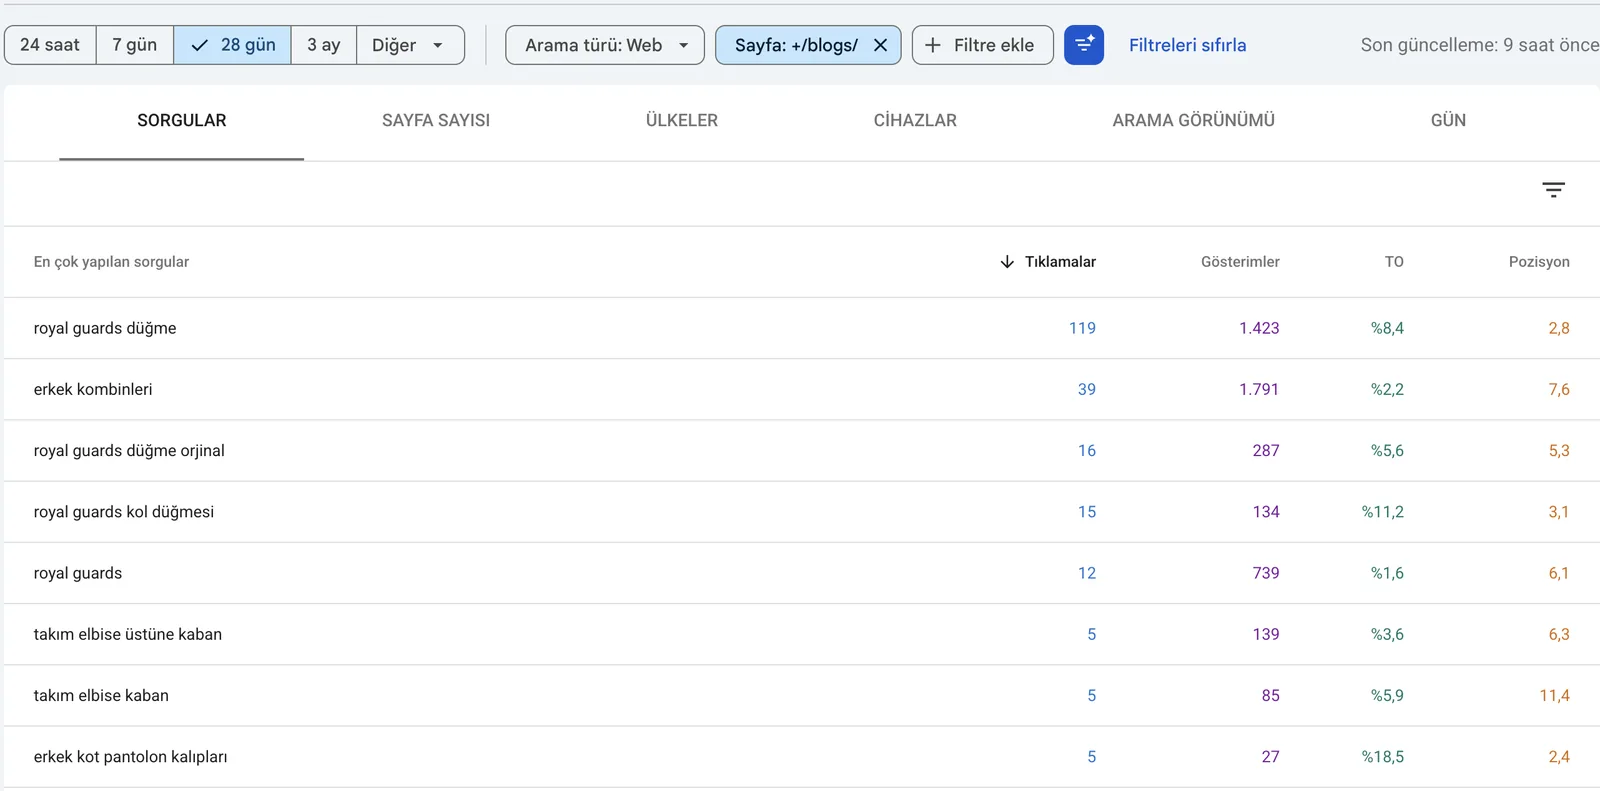Sort by the Gösterimler column header
This screenshot has height=791, width=1600.
click(x=1240, y=262)
